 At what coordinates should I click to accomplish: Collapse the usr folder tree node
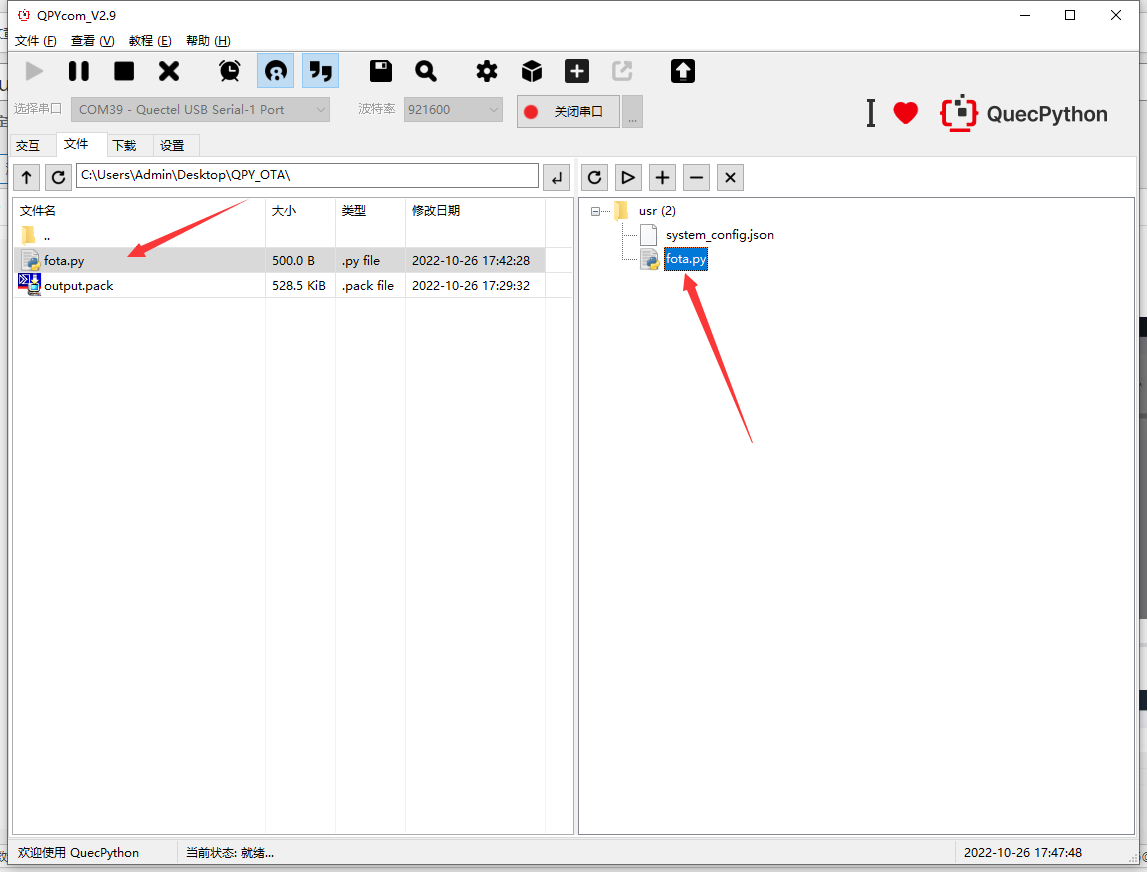click(x=596, y=211)
